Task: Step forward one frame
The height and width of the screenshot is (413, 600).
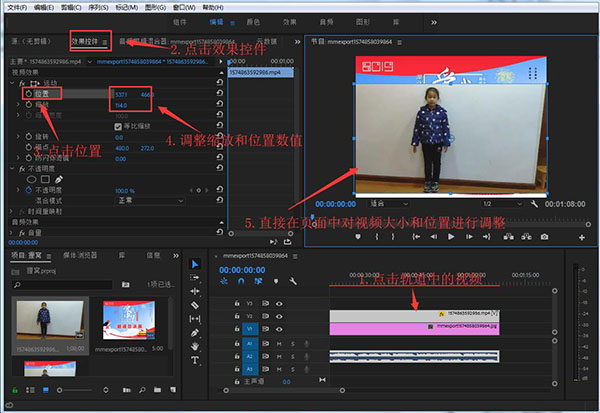Action: [469, 237]
